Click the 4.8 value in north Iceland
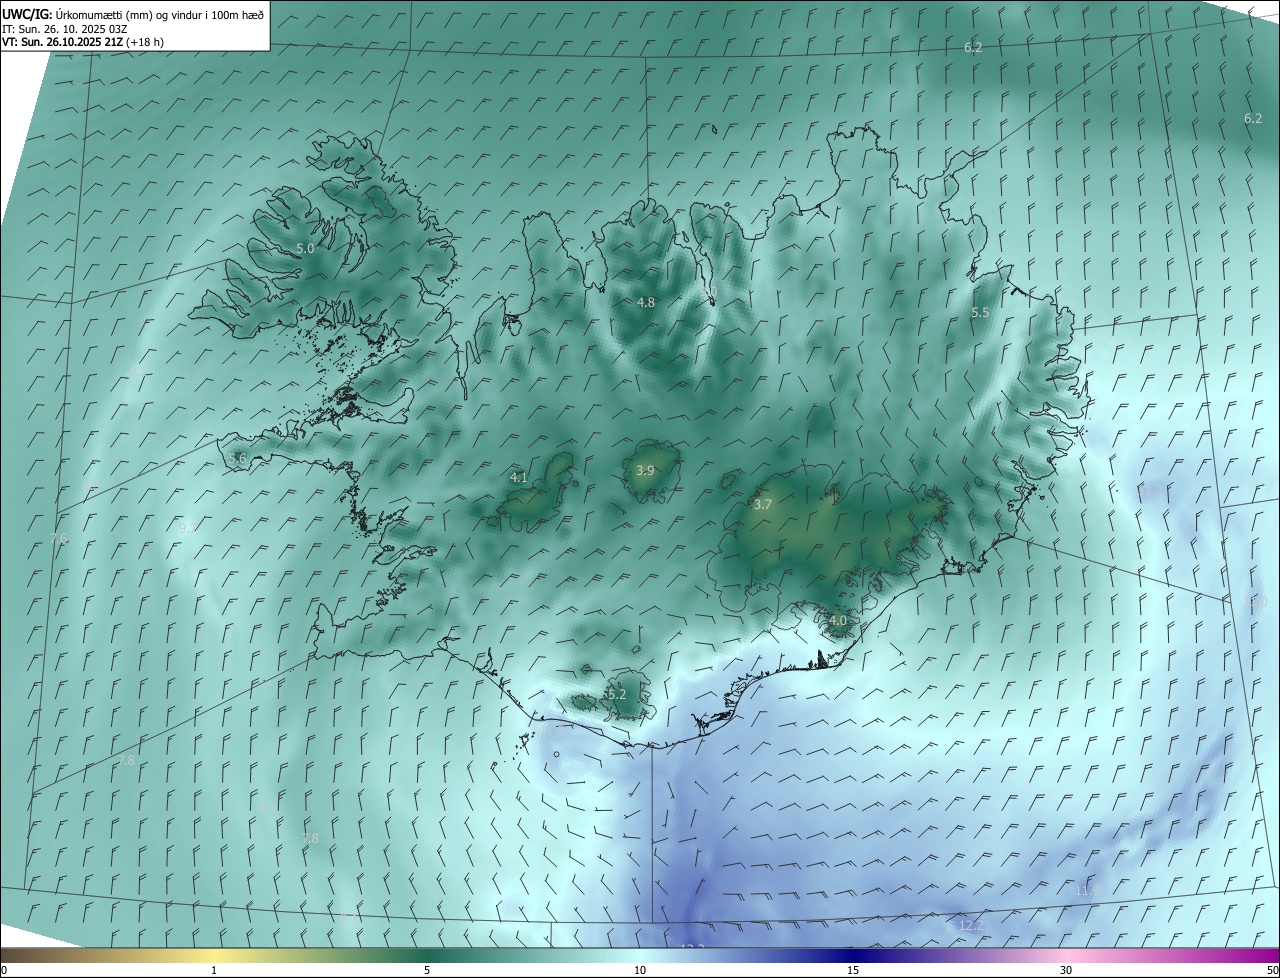Viewport: 1280px width, 978px height. point(646,302)
